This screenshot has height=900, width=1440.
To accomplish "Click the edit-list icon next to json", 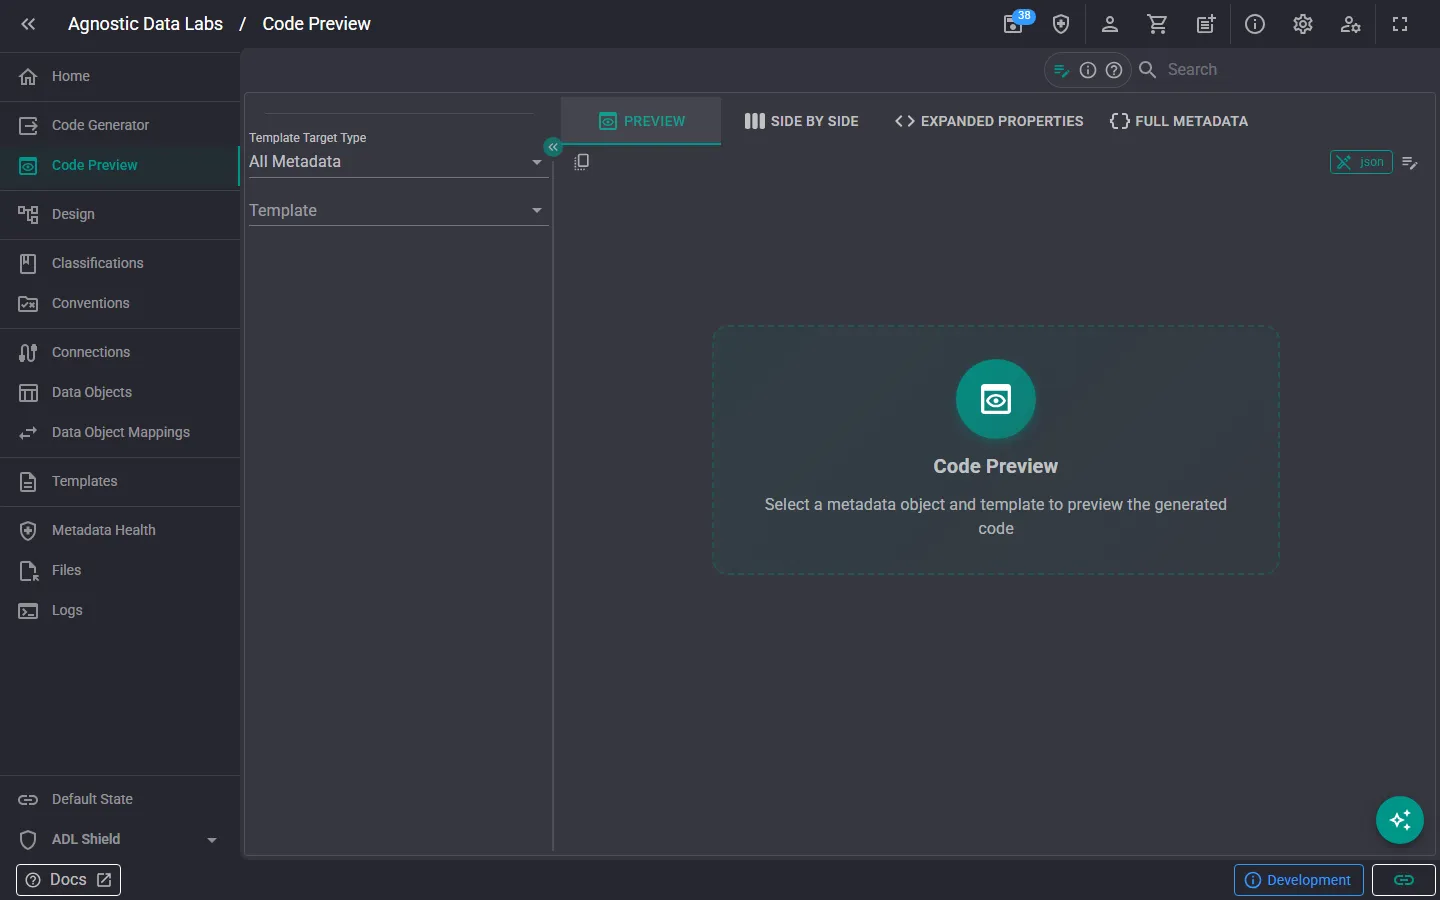I will point(1410,162).
